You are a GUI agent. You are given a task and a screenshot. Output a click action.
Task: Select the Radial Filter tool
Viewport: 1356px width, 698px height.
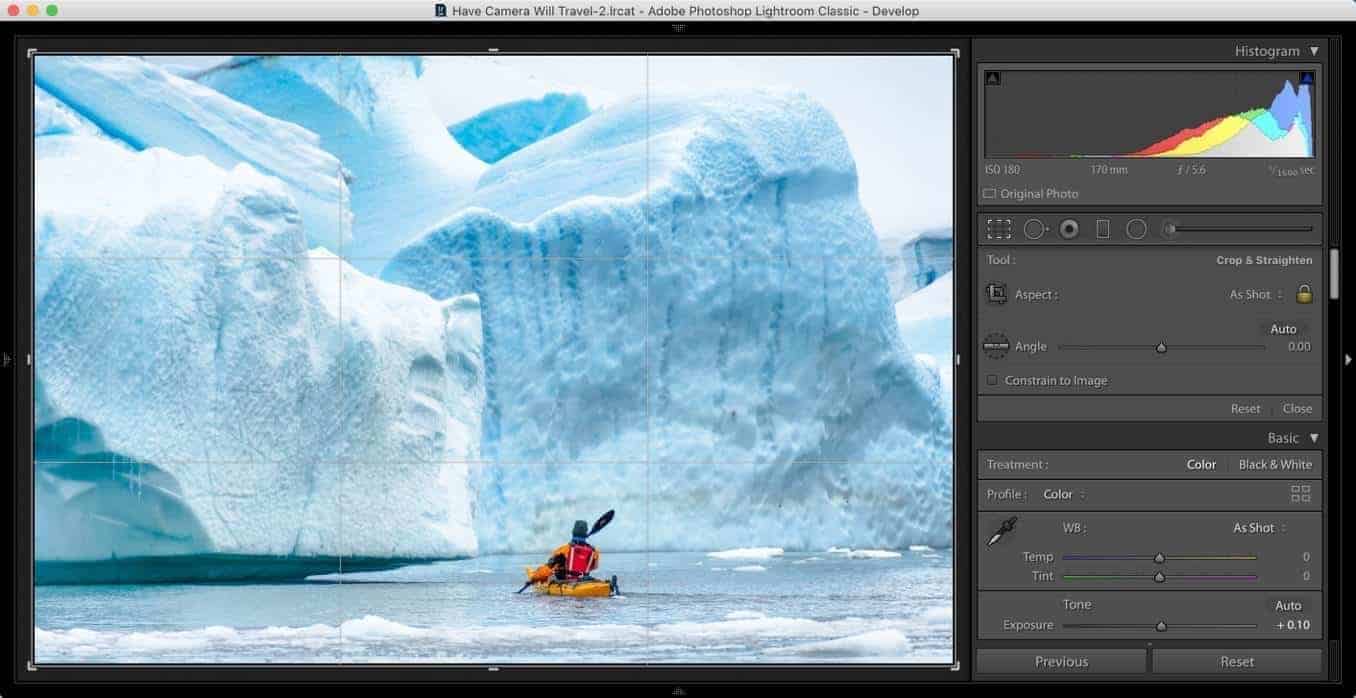click(1136, 229)
